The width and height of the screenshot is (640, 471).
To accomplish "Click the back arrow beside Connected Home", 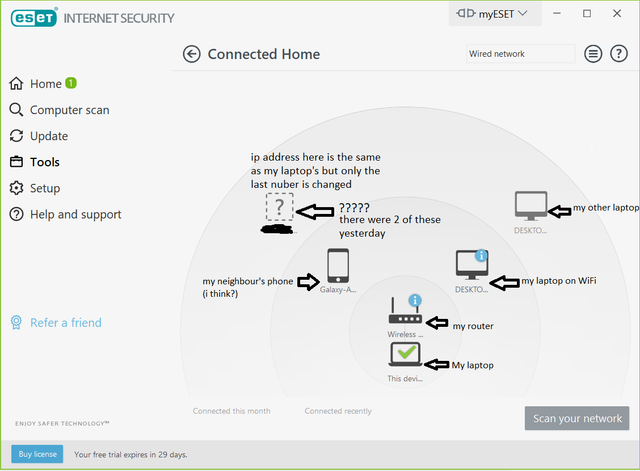I will point(191,54).
